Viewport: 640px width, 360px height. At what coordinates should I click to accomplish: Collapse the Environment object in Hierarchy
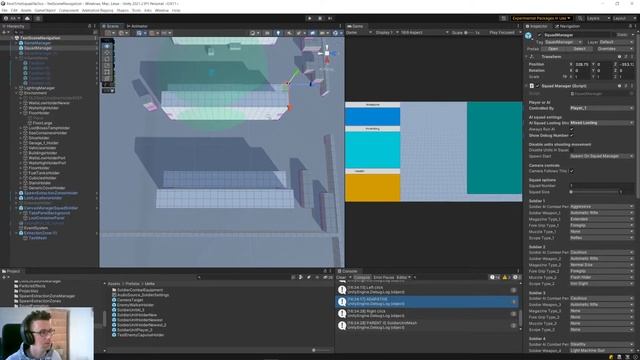tap(17, 93)
